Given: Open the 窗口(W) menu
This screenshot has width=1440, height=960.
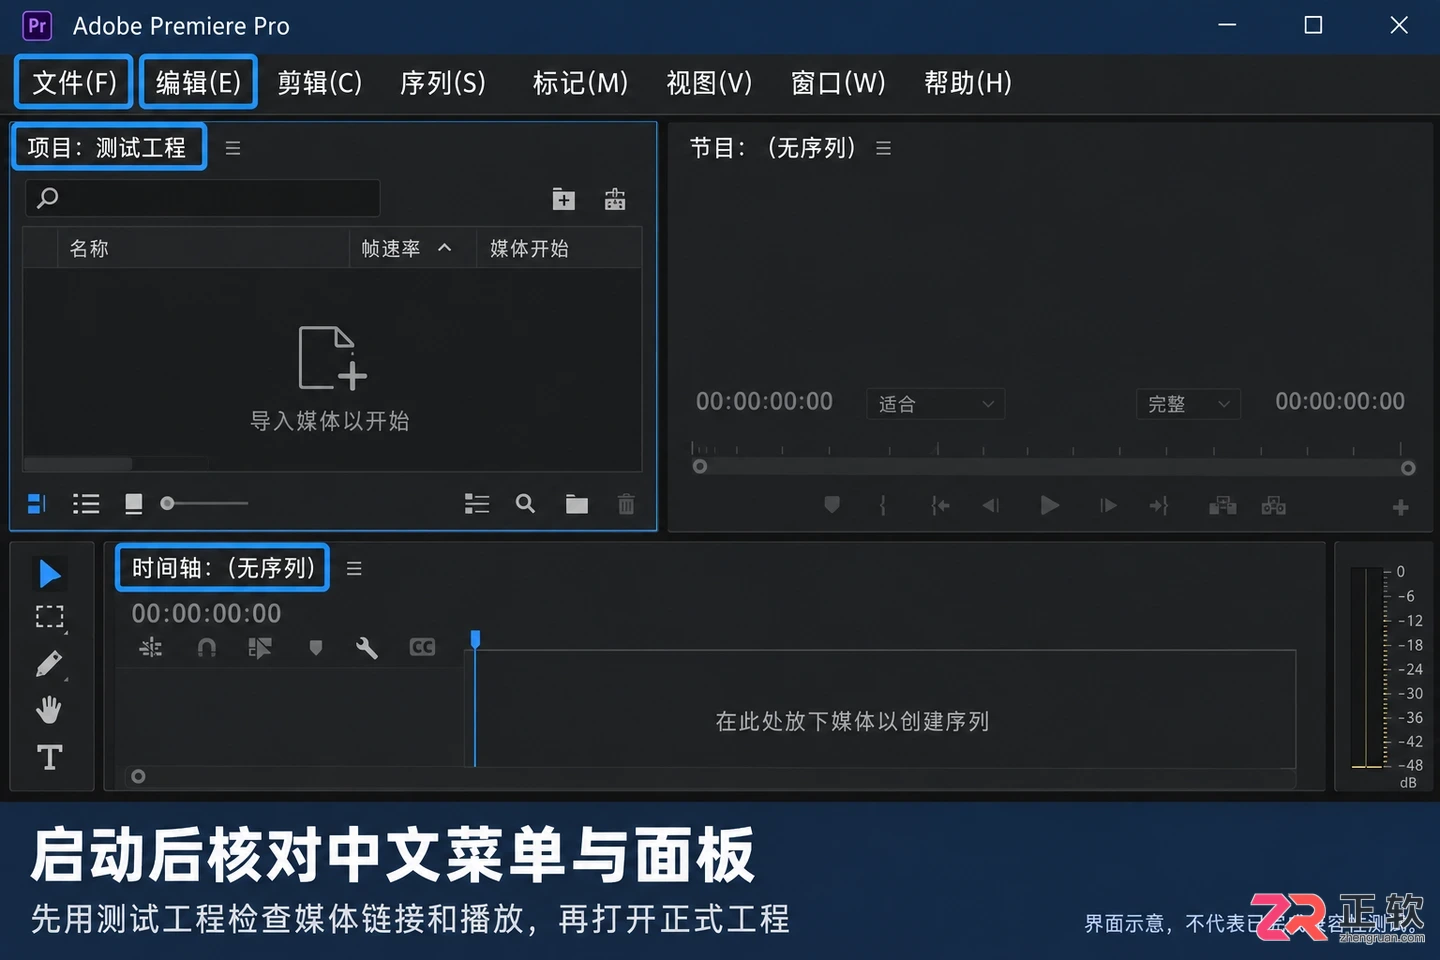Looking at the screenshot, I should (838, 83).
